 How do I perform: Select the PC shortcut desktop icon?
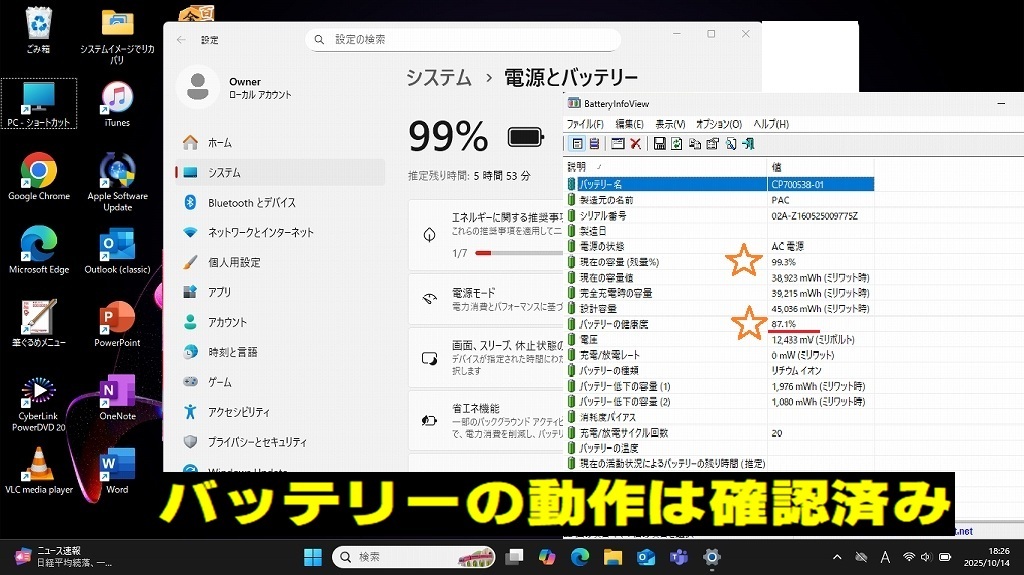coord(39,104)
